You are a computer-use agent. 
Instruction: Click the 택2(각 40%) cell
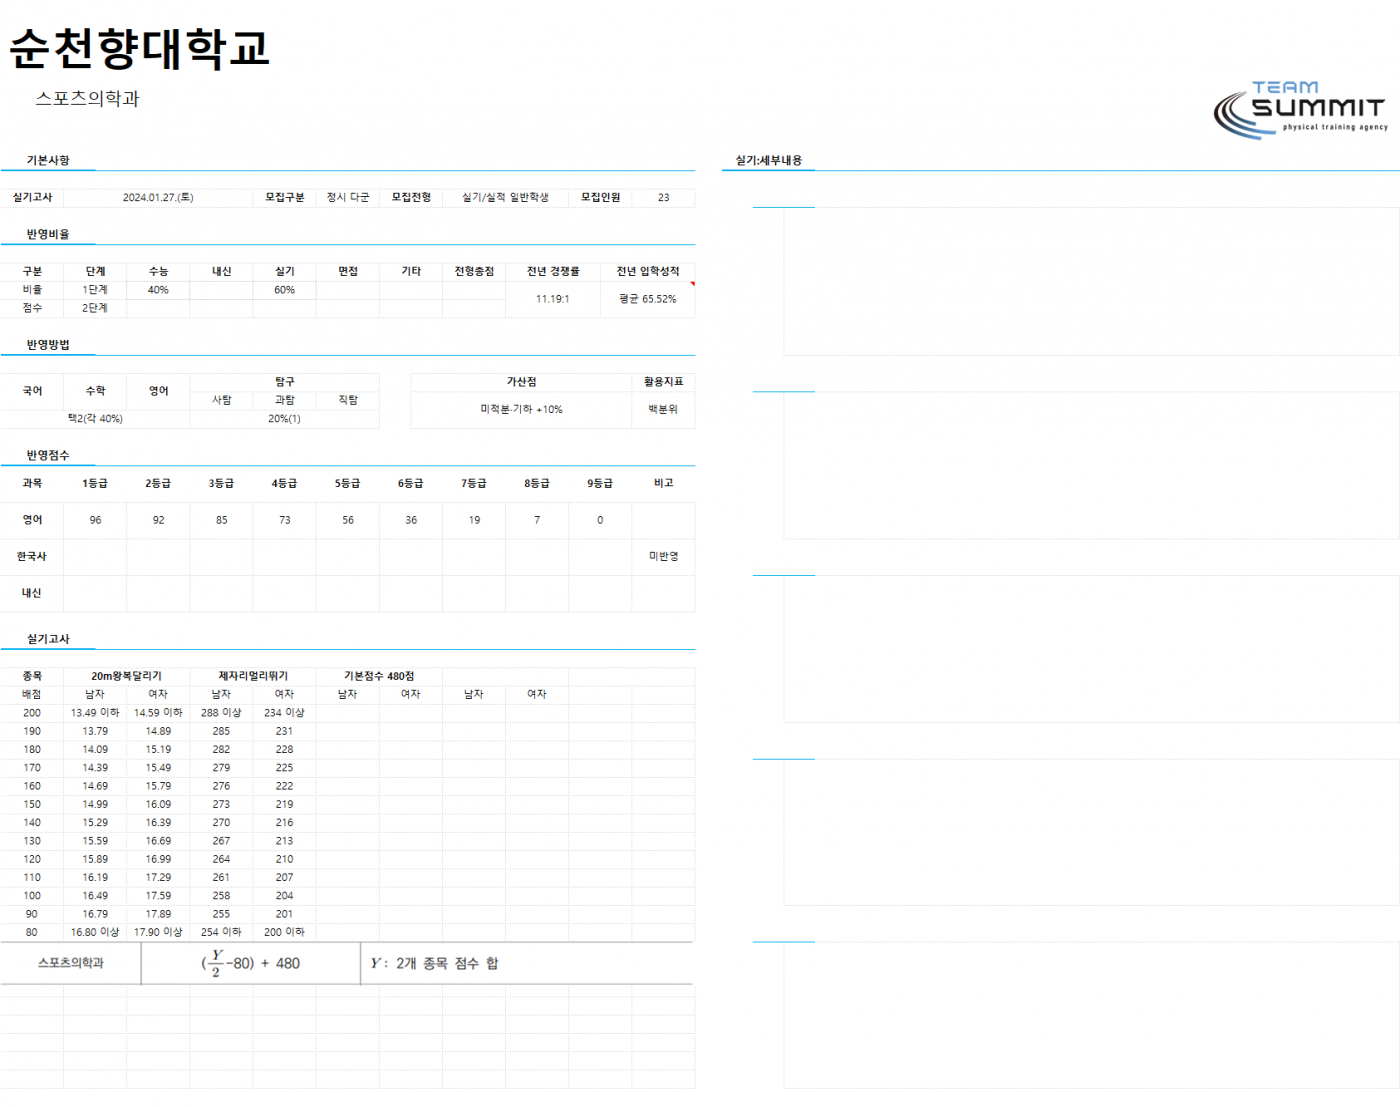(x=95, y=419)
